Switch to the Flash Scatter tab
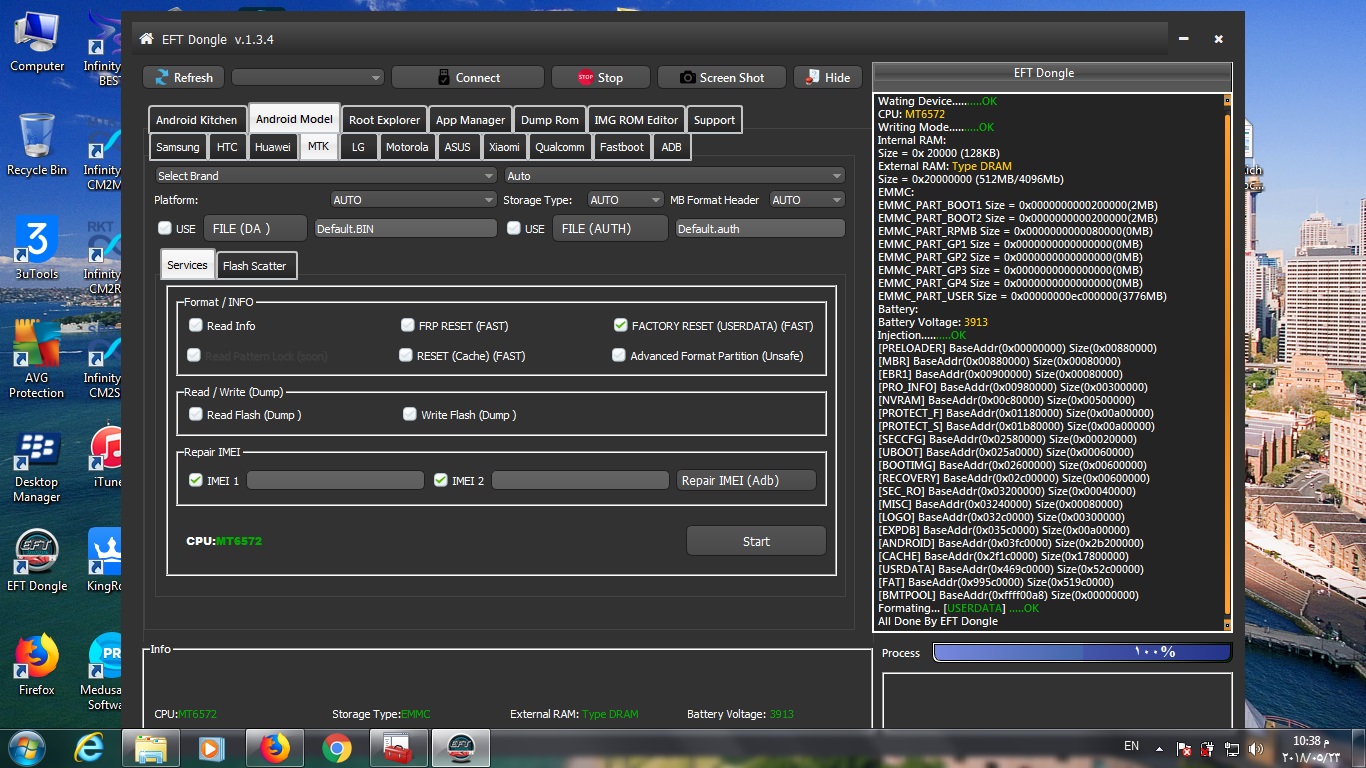This screenshot has width=1366, height=768. (255, 266)
